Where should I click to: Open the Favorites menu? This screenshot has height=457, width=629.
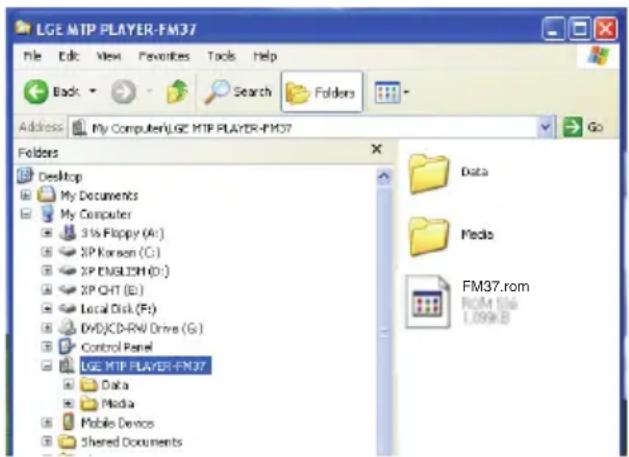tap(164, 56)
